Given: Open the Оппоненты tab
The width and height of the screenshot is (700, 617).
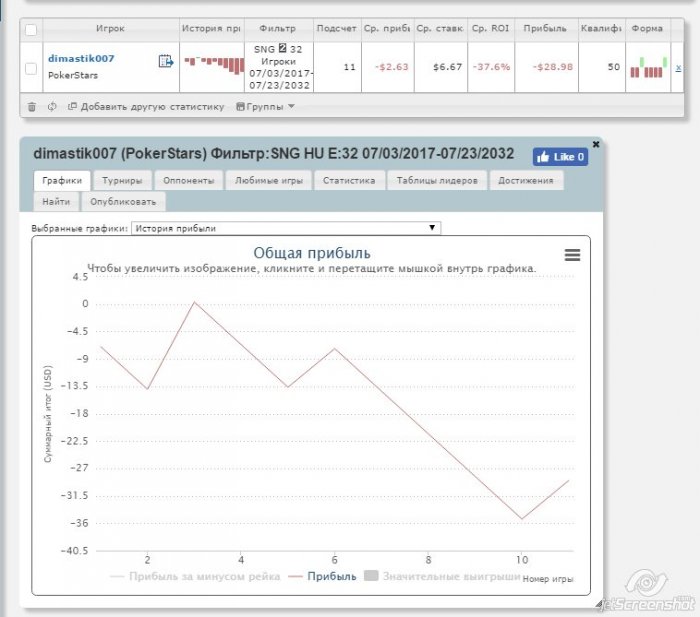Looking at the screenshot, I should coord(188,181).
